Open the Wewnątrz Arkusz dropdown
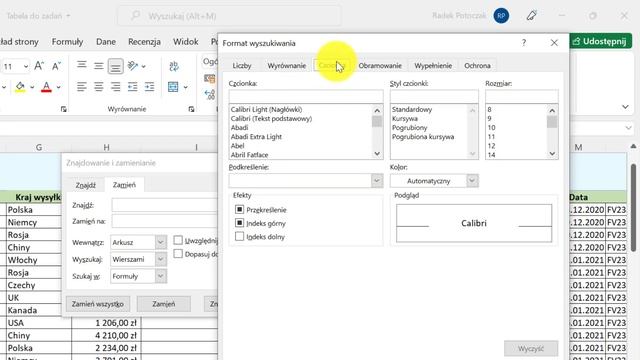The height and width of the screenshot is (360, 640). click(x=161, y=242)
